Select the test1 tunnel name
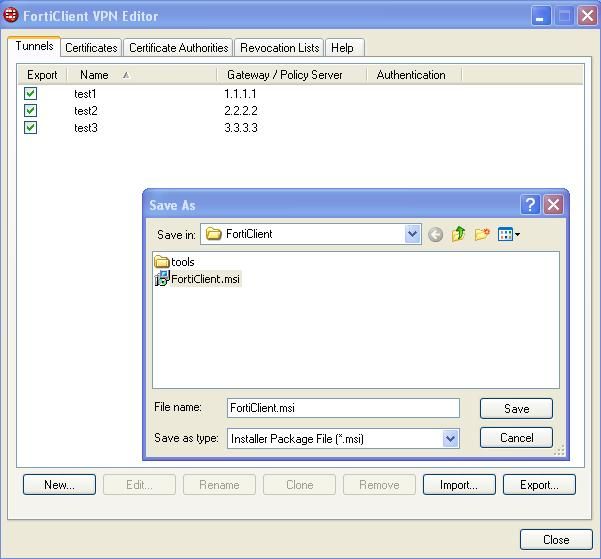The width and height of the screenshot is (601, 559). [x=85, y=94]
